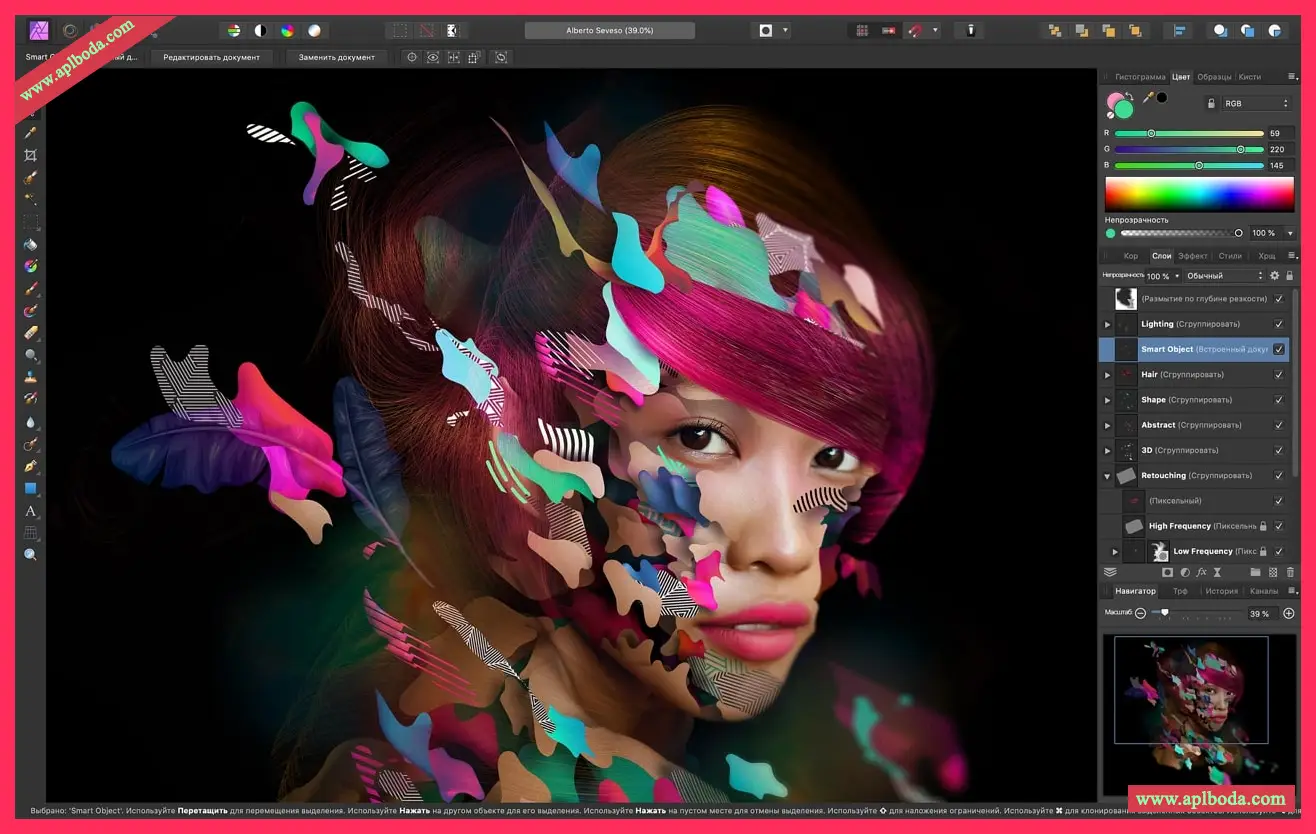Choose the Clone Stamp tool

coord(31,377)
